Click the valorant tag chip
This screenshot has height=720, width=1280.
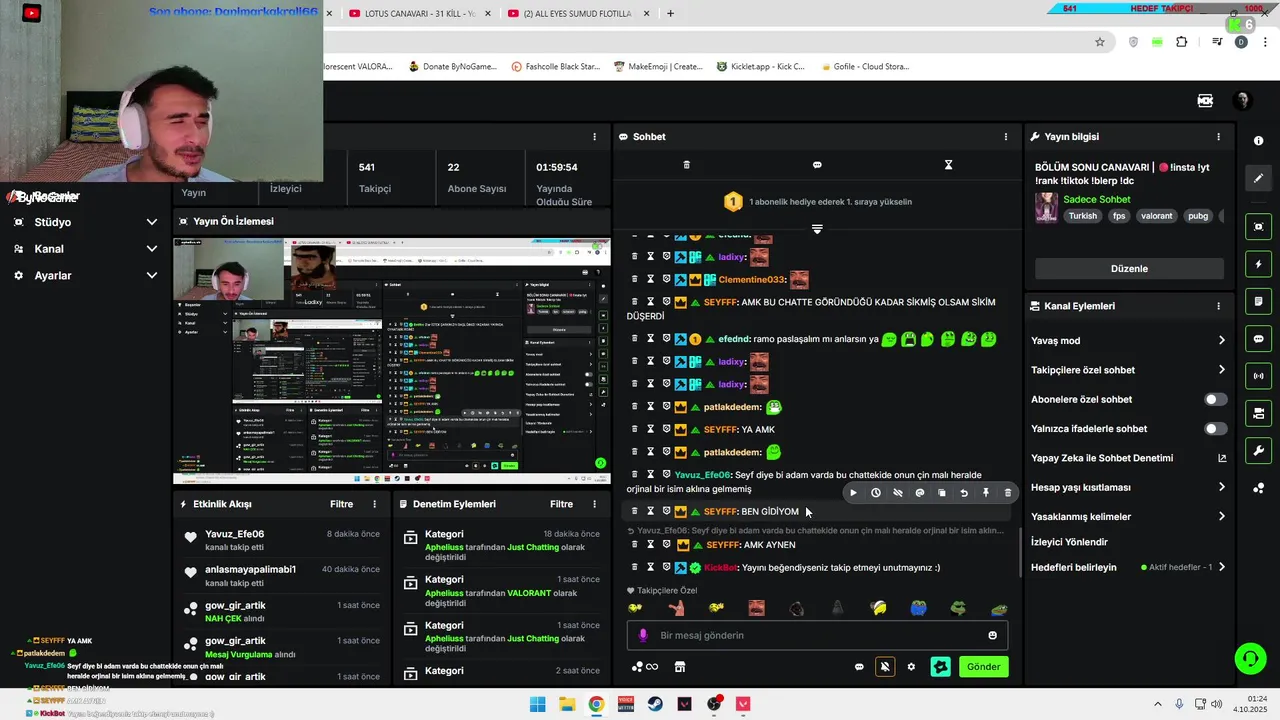point(1157,216)
